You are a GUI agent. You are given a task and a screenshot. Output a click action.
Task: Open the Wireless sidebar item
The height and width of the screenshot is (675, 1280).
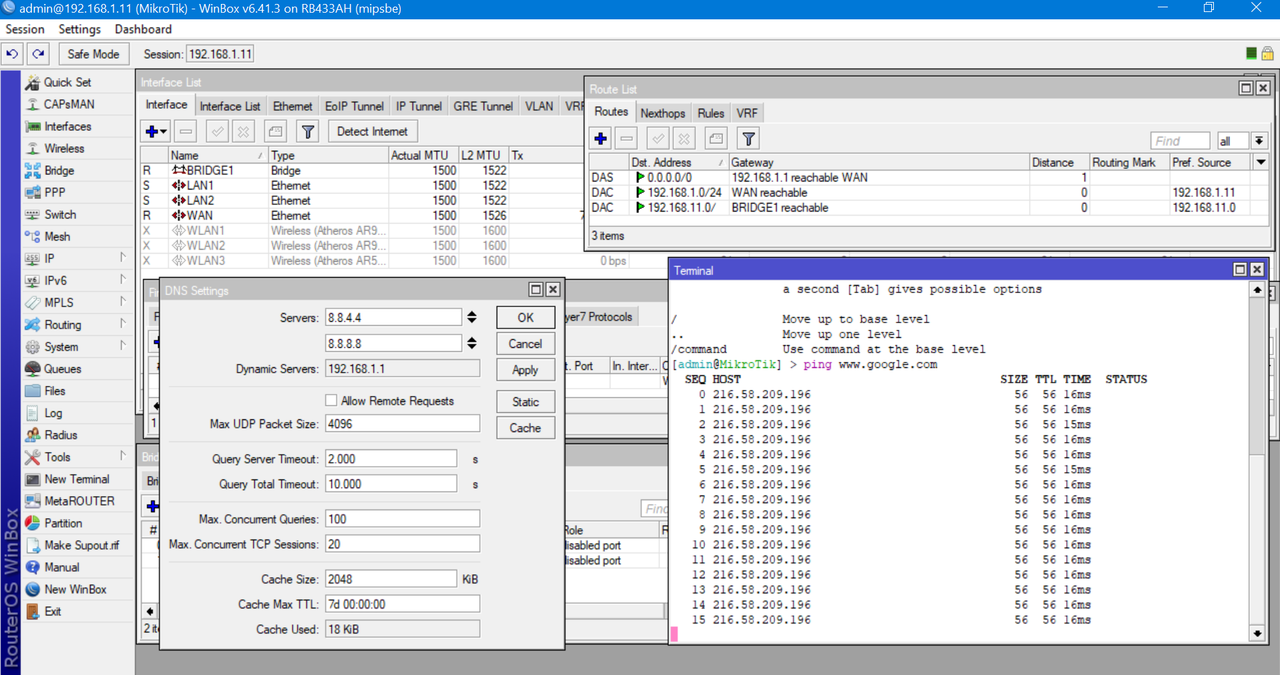click(64, 148)
